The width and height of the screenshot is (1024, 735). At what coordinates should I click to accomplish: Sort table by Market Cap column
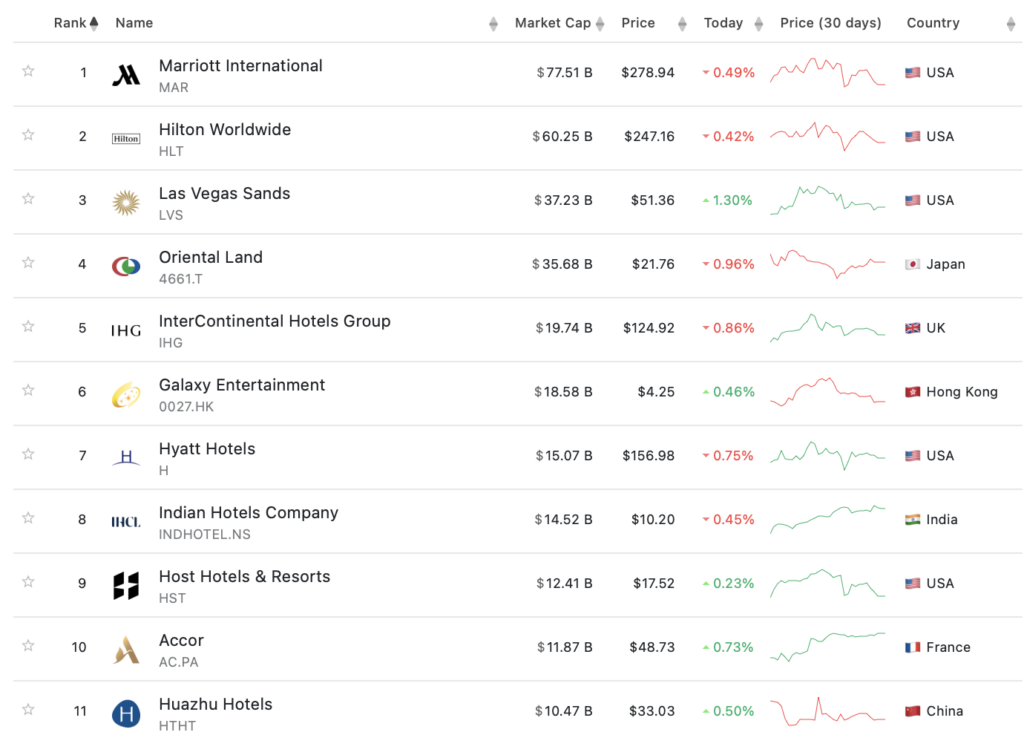coord(553,23)
